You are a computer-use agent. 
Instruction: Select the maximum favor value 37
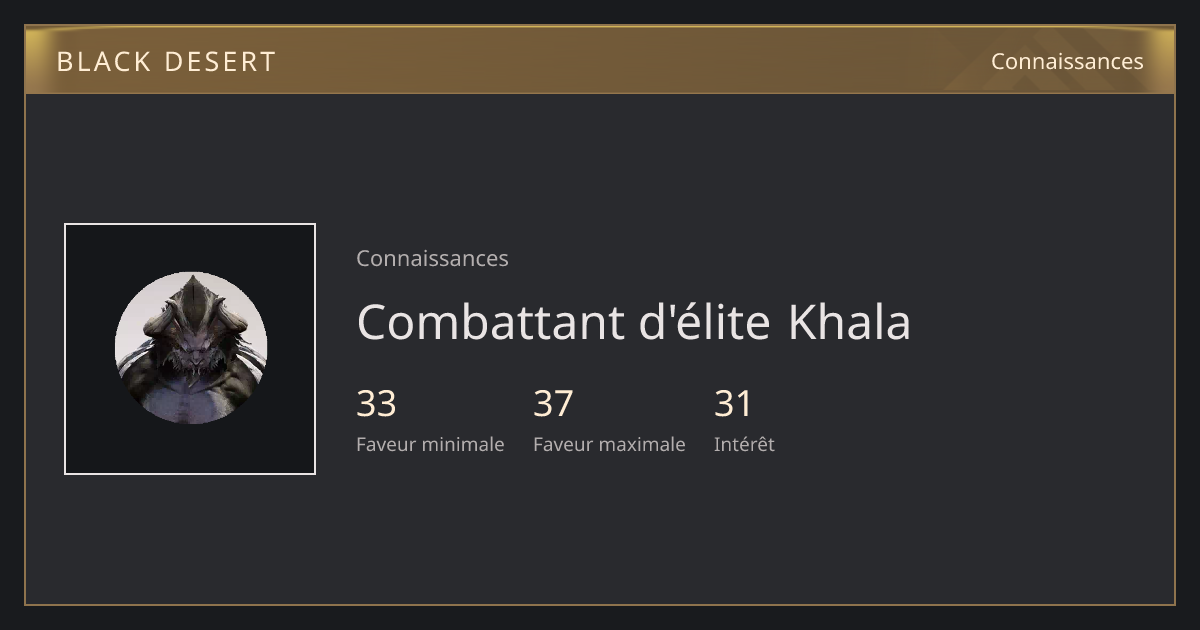pyautogui.click(x=553, y=404)
